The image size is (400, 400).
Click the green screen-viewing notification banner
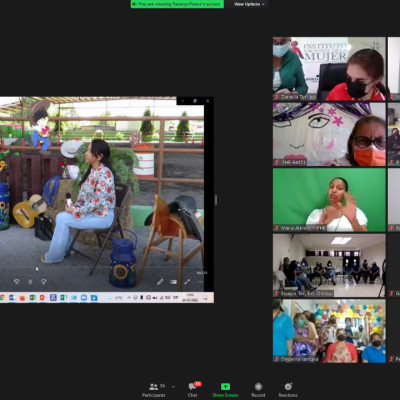(177, 4)
